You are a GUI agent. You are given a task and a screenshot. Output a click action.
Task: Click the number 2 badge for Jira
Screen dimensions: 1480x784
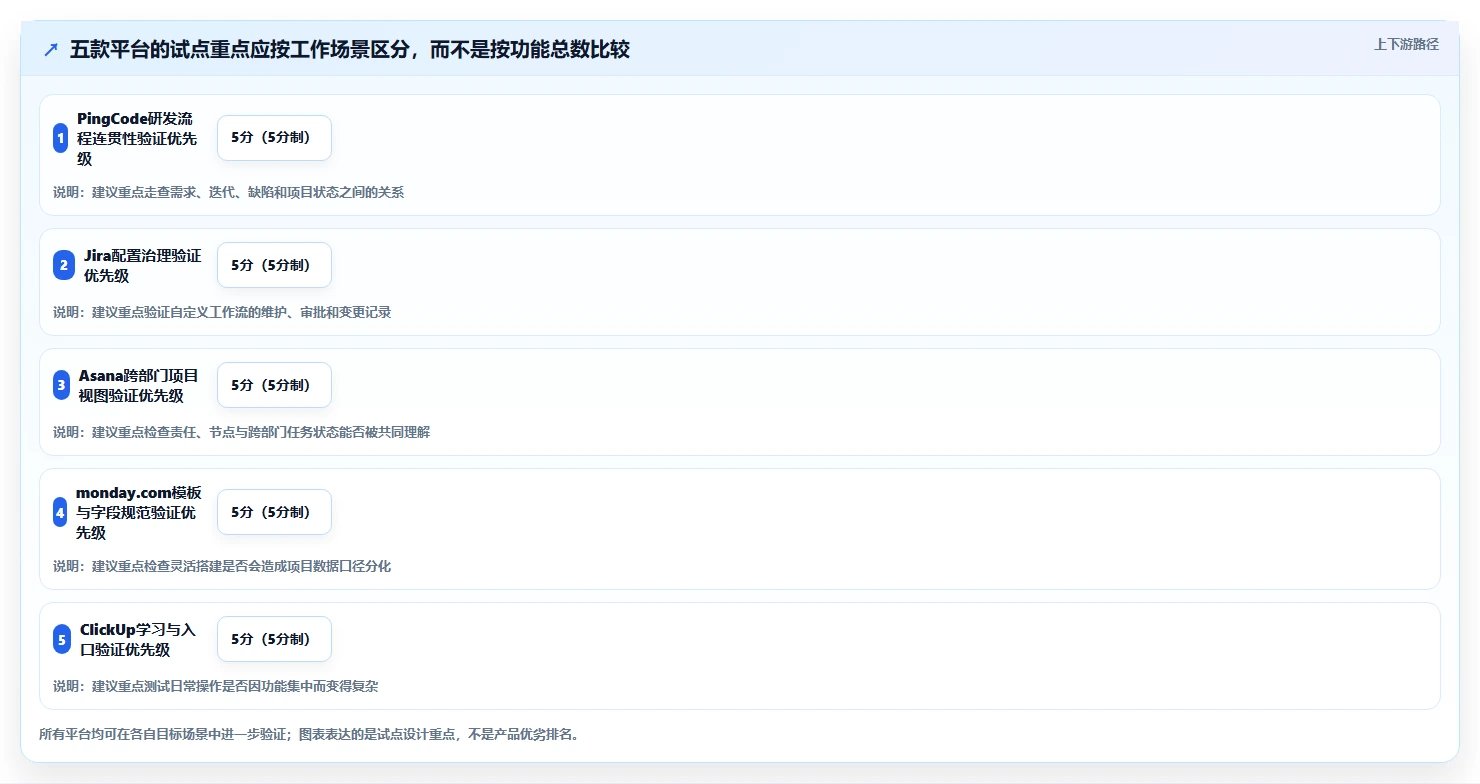[64, 265]
